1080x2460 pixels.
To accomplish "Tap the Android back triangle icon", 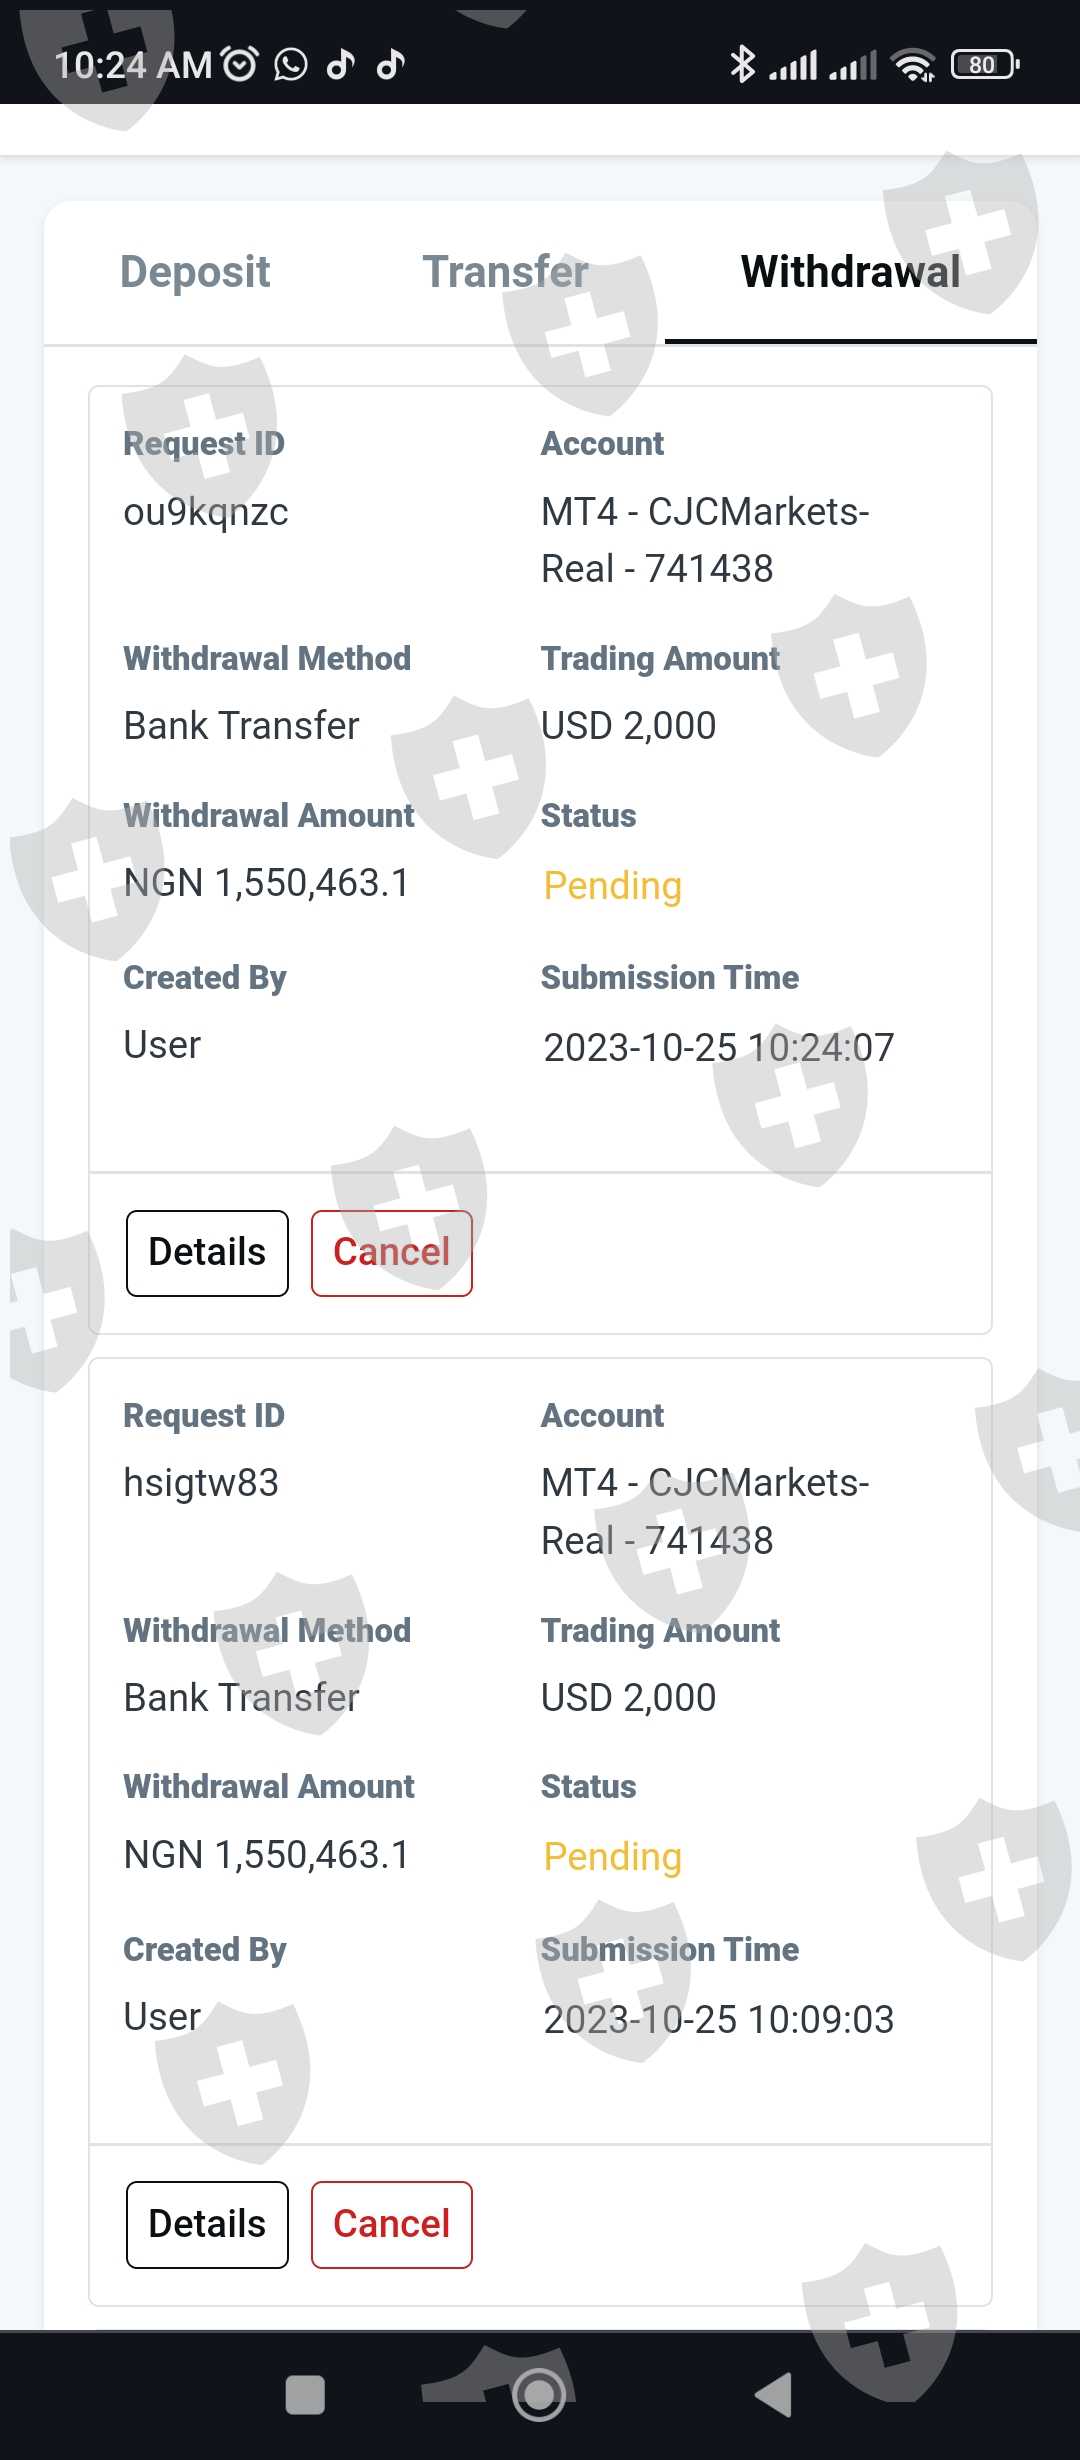I will [775, 2395].
